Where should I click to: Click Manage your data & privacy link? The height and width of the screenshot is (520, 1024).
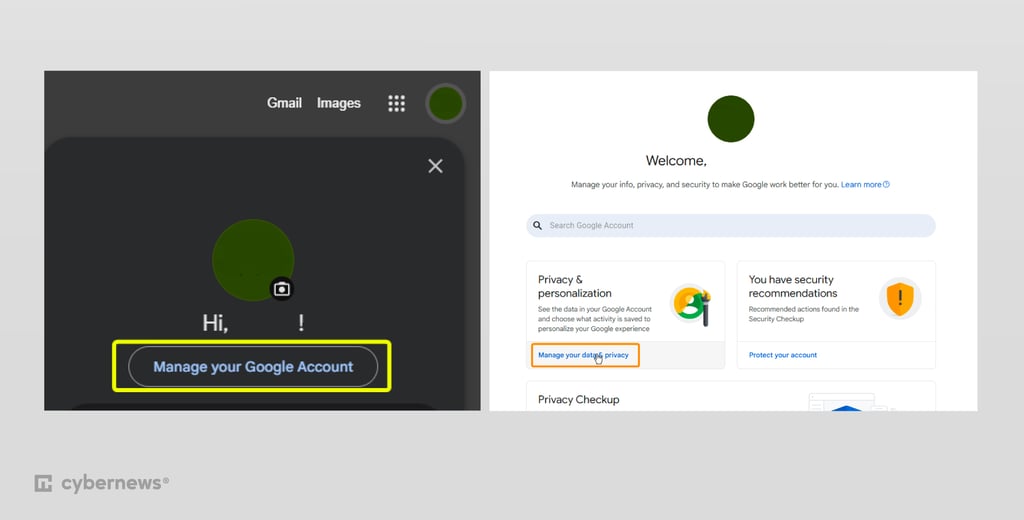[583, 355]
